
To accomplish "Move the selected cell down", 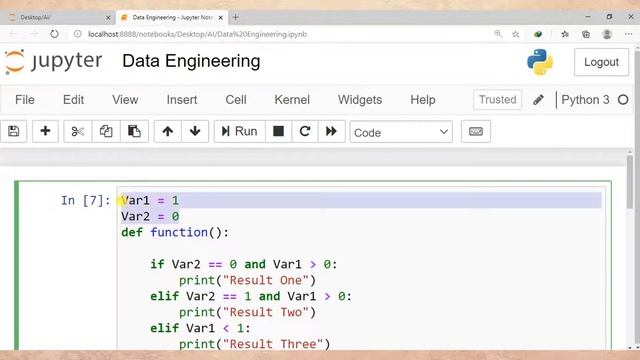I will click(195, 131).
